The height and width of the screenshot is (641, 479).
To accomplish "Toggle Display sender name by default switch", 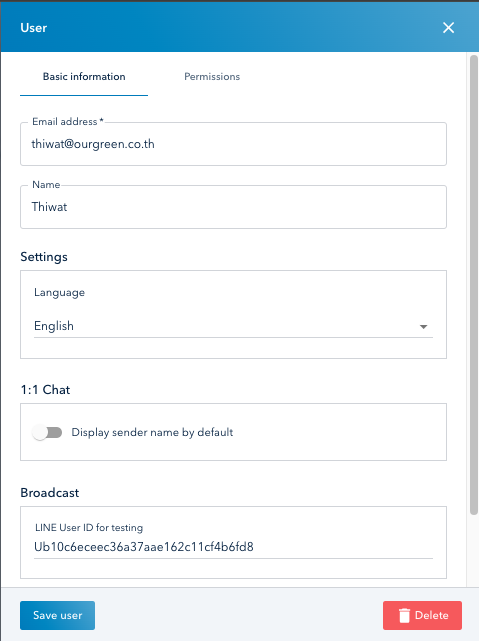I will click(x=47, y=432).
